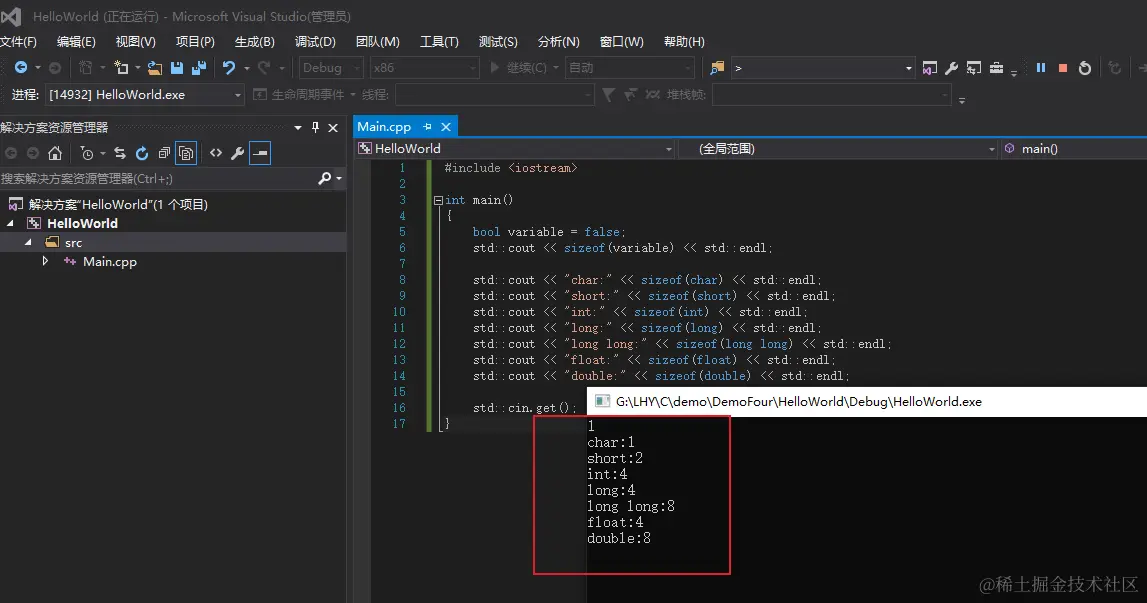The image size is (1147, 603).
Task: Open the 测试(S) menu
Action: (x=498, y=42)
